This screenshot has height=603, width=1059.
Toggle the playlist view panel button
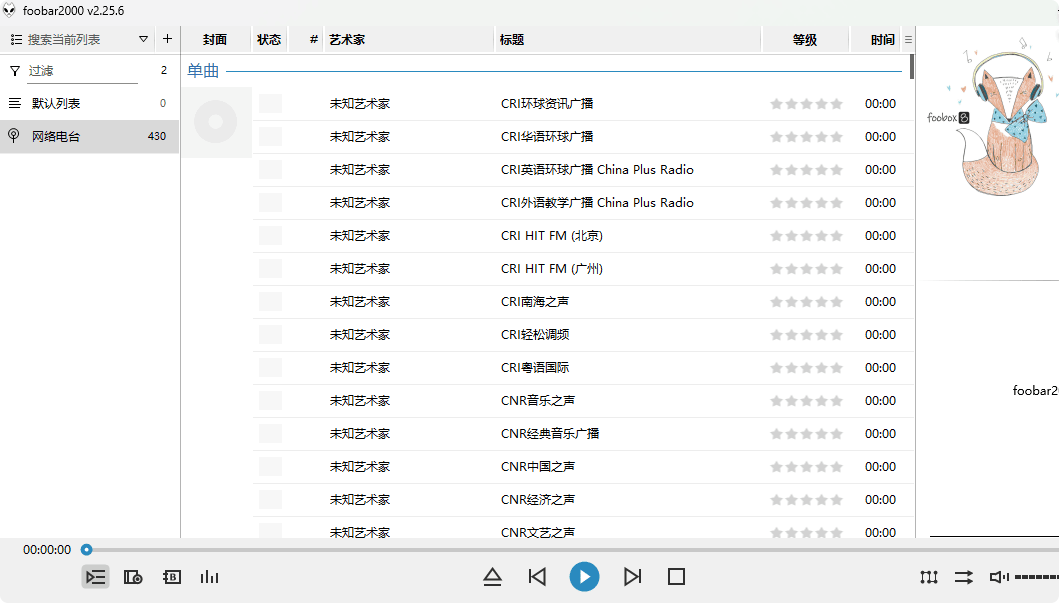click(x=96, y=577)
